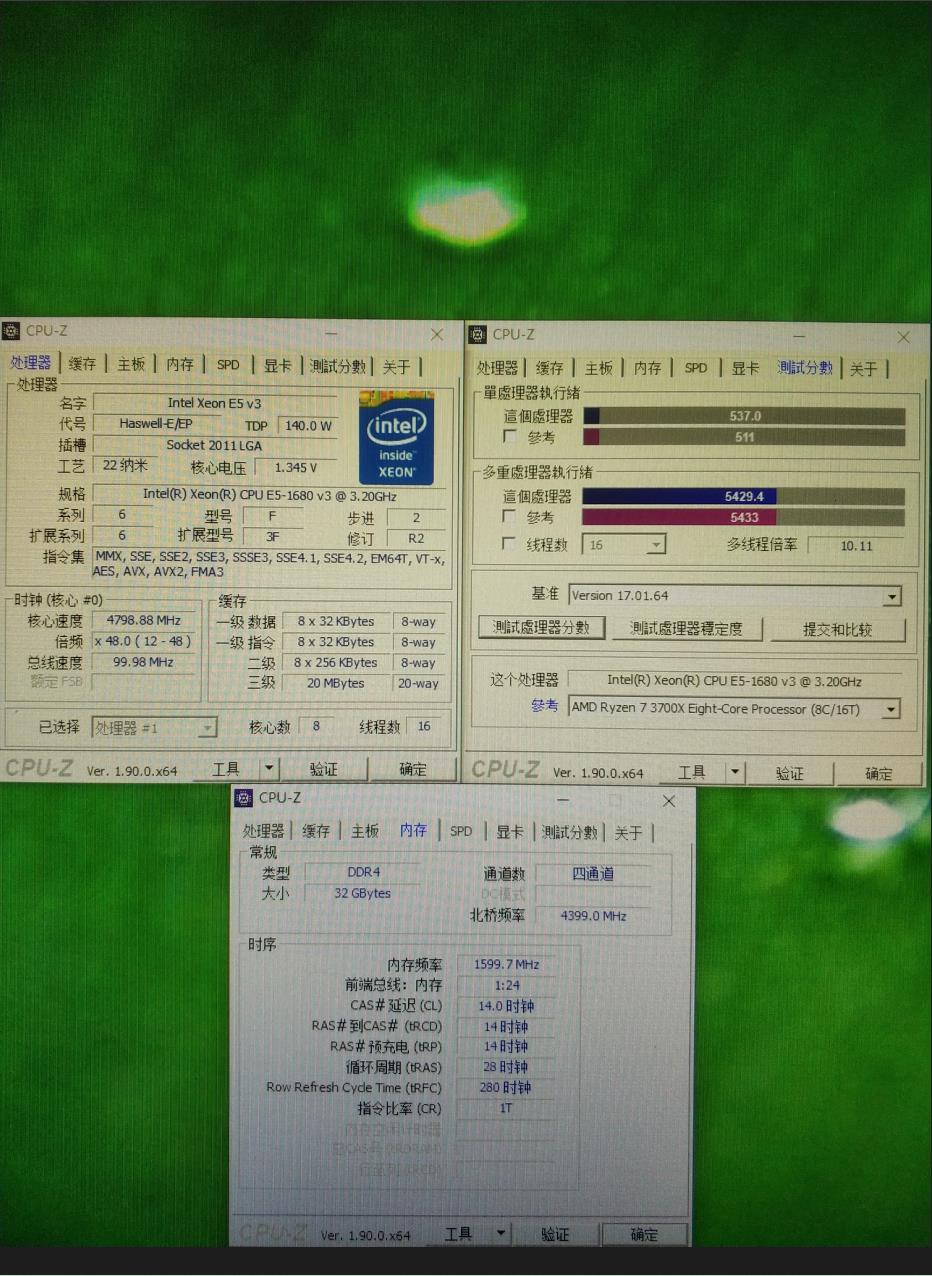
Task: Click 验证 in the memory window
Action: (x=555, y=1235)
